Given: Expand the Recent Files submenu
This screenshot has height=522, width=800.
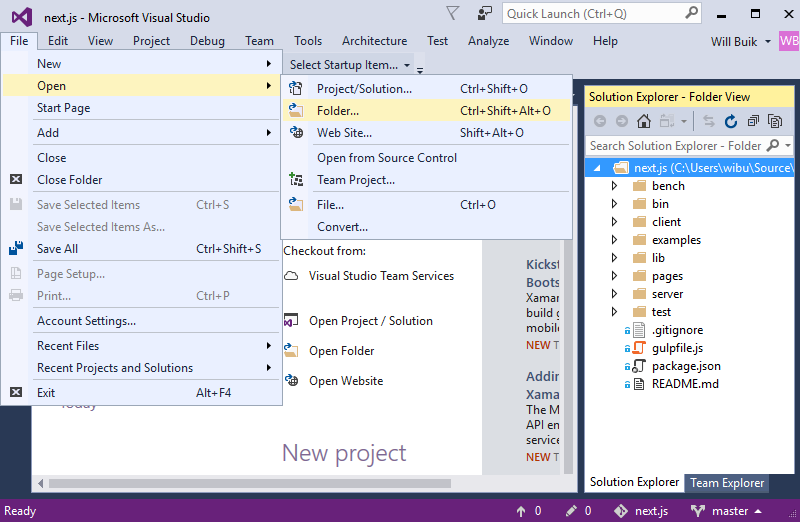Looking at the screenshot, I should pyautogui.click(x=141, y=345).
